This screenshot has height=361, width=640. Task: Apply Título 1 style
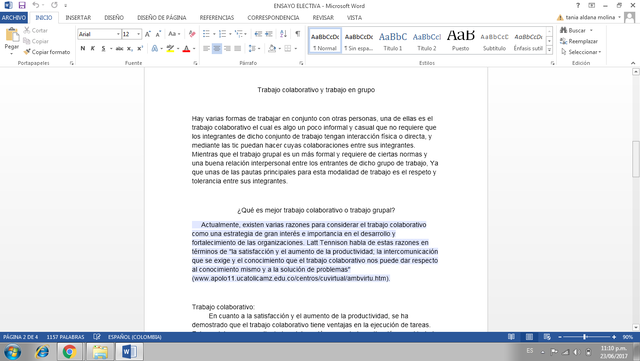pyautogui.click(x=393, y=41)
